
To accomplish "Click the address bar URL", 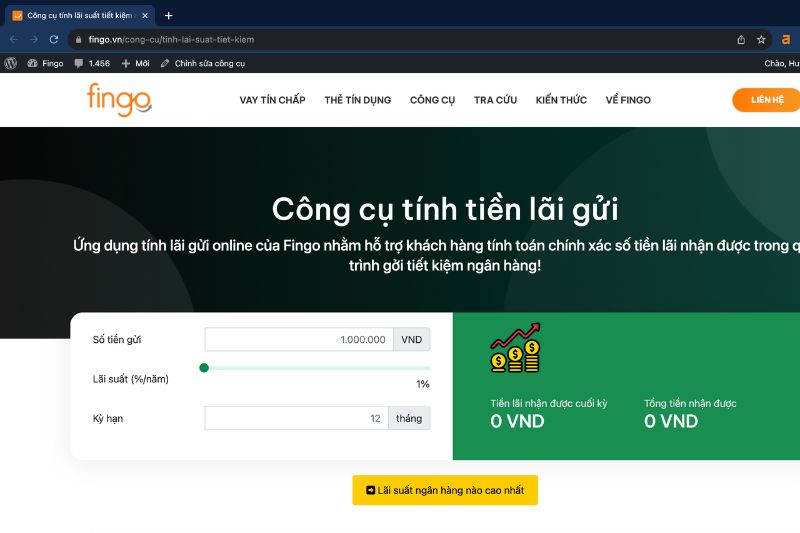I will coord(171,39).
